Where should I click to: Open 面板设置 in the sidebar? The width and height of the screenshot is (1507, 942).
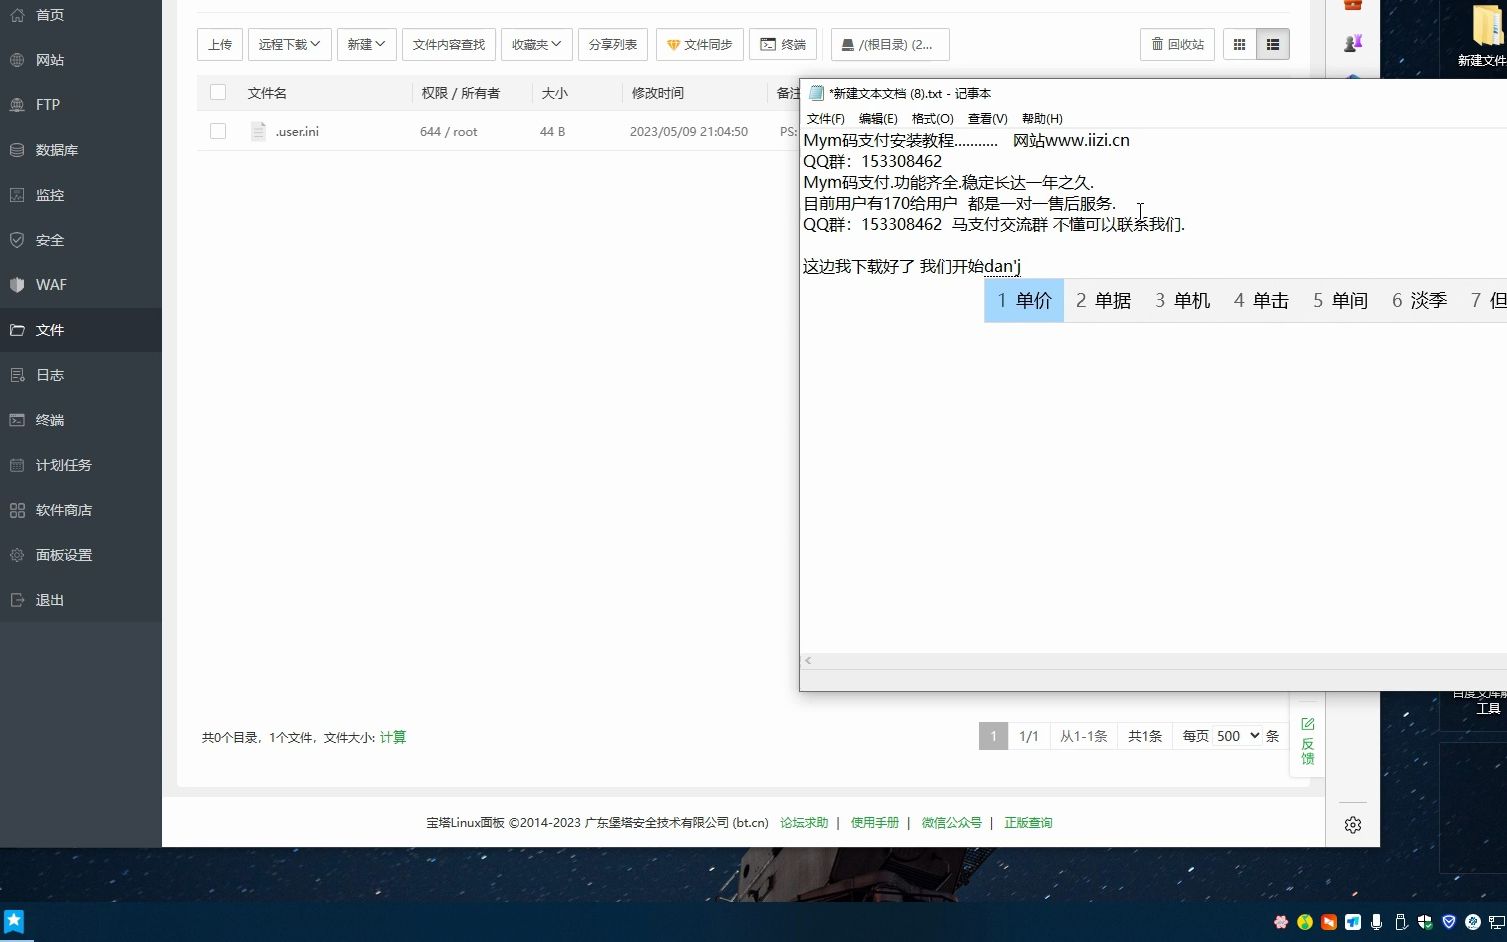coord(80,555)
